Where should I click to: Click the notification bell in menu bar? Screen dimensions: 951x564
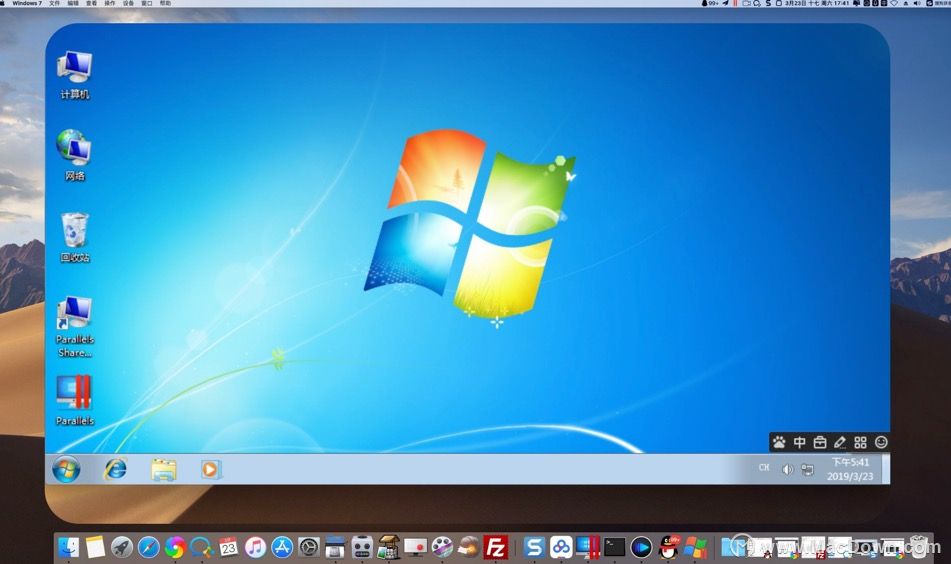[856, 3]
